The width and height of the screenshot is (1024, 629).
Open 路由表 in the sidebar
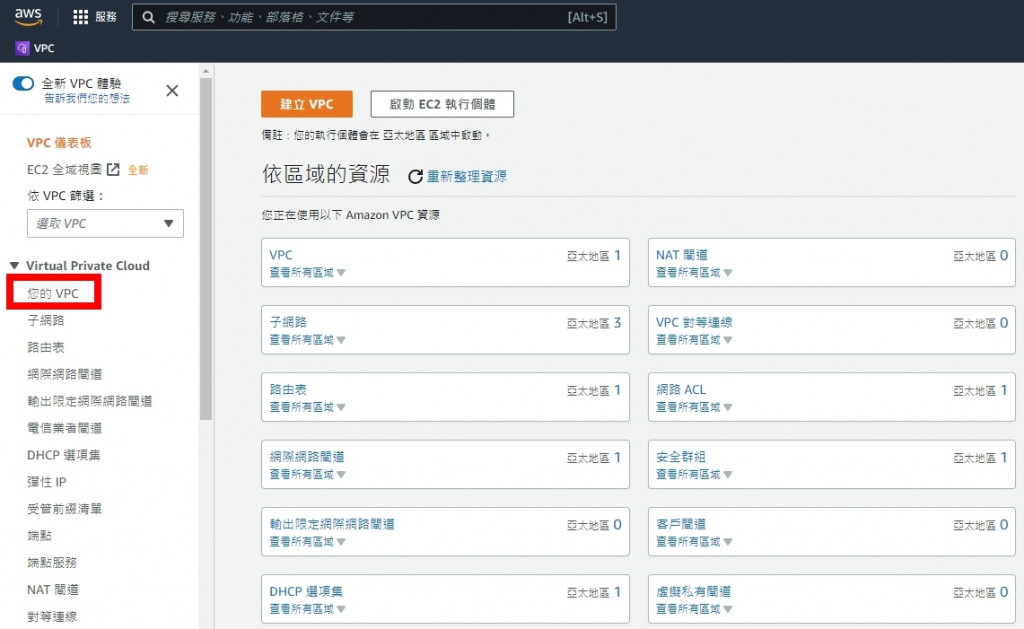click(46, 347)
